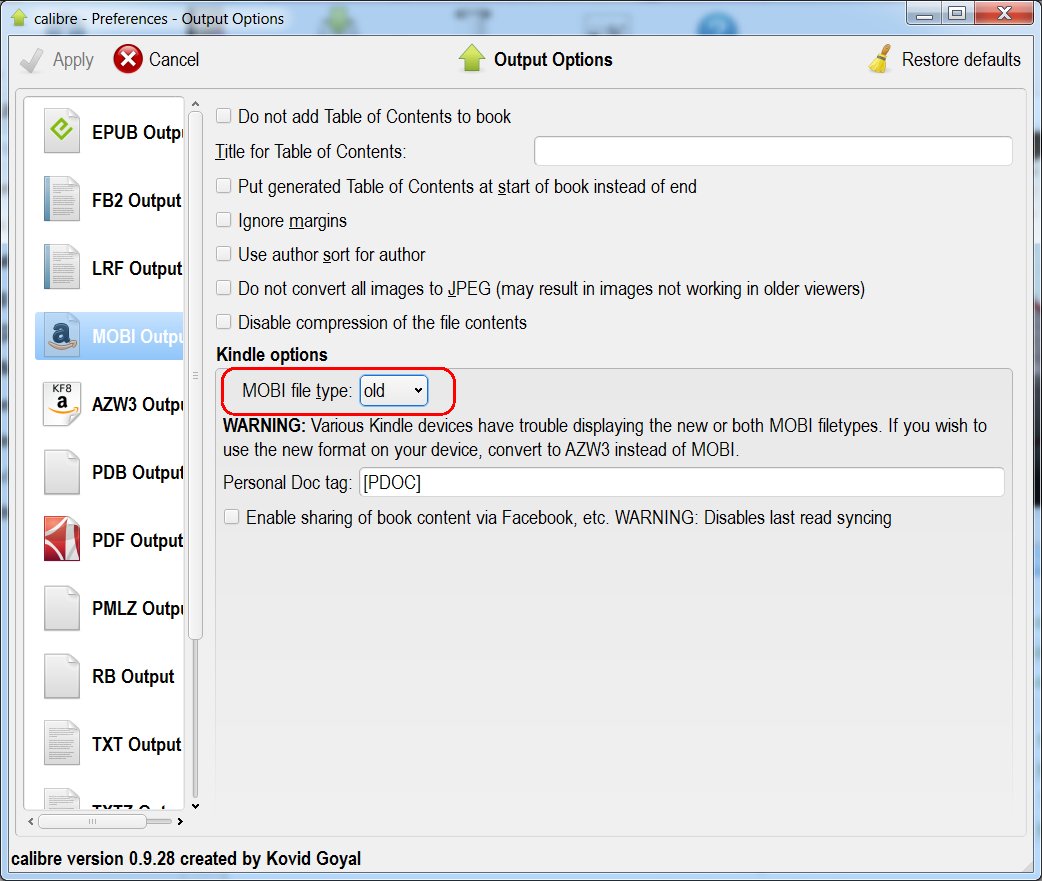
Task: Click the Restore defaults broom icon
Action: (x=880, y=59)
